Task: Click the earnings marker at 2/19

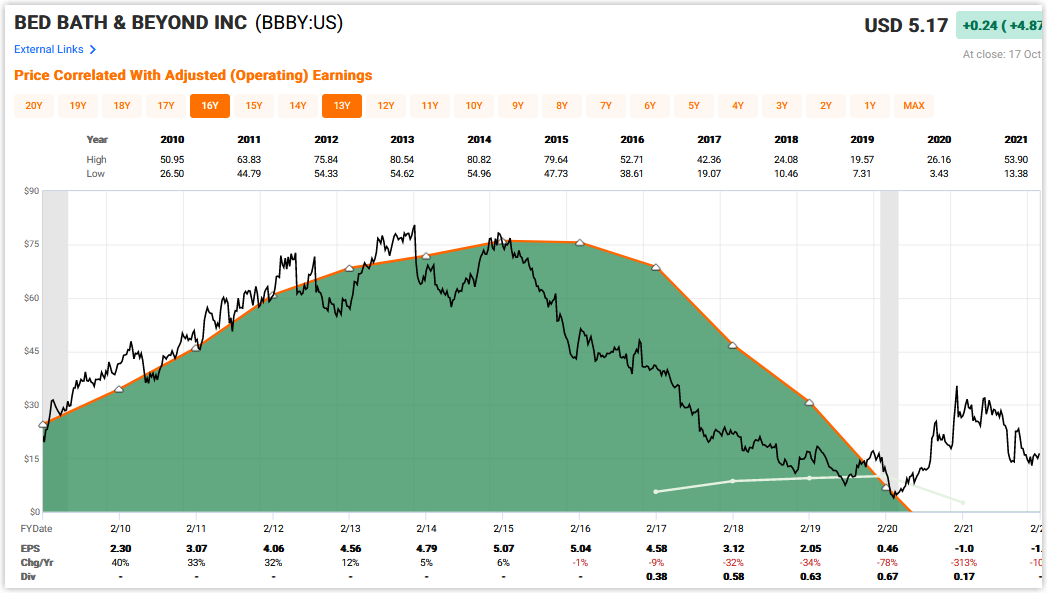Action: [809, 402]
